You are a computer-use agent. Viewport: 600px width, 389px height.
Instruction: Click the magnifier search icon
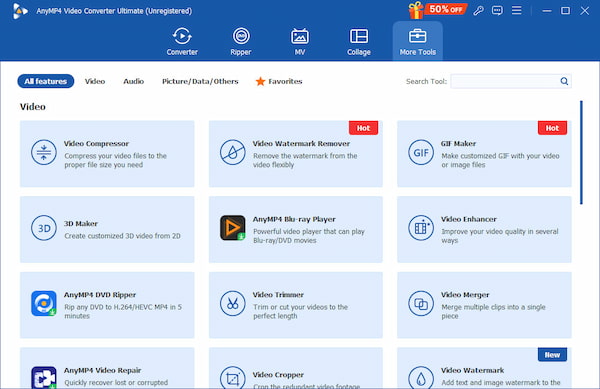[564, 81]
